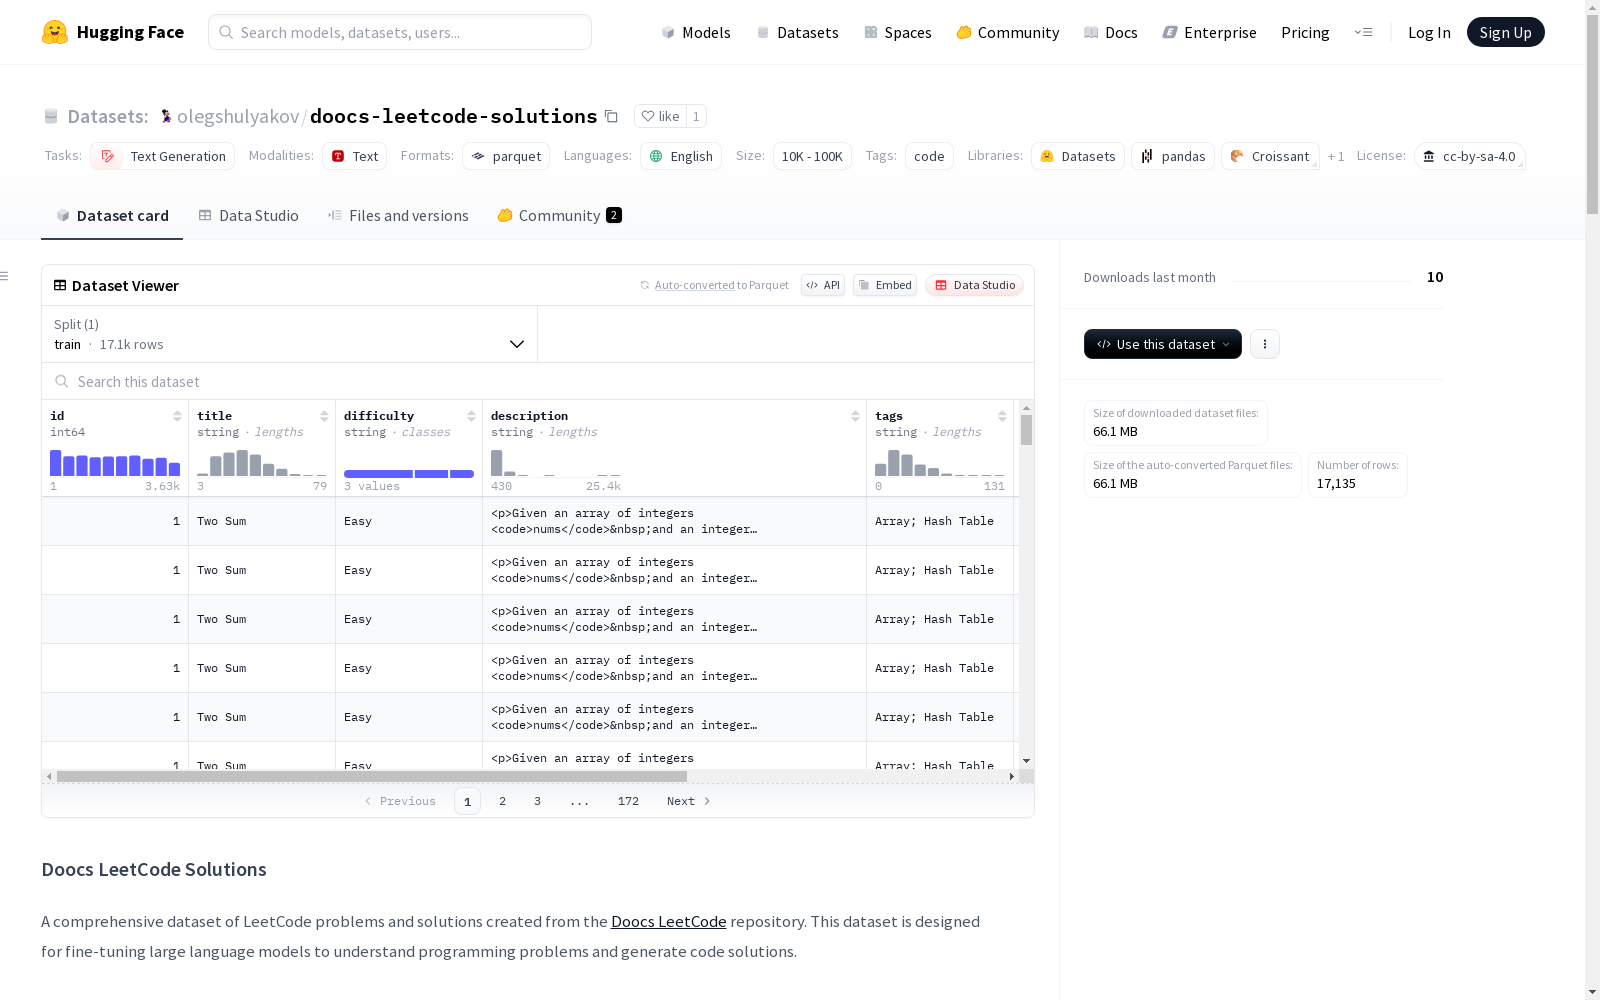This screenshot has height=1000, width=1600.
Task: Click the horizontal scrollbar of the table
Action: (372, 776)
